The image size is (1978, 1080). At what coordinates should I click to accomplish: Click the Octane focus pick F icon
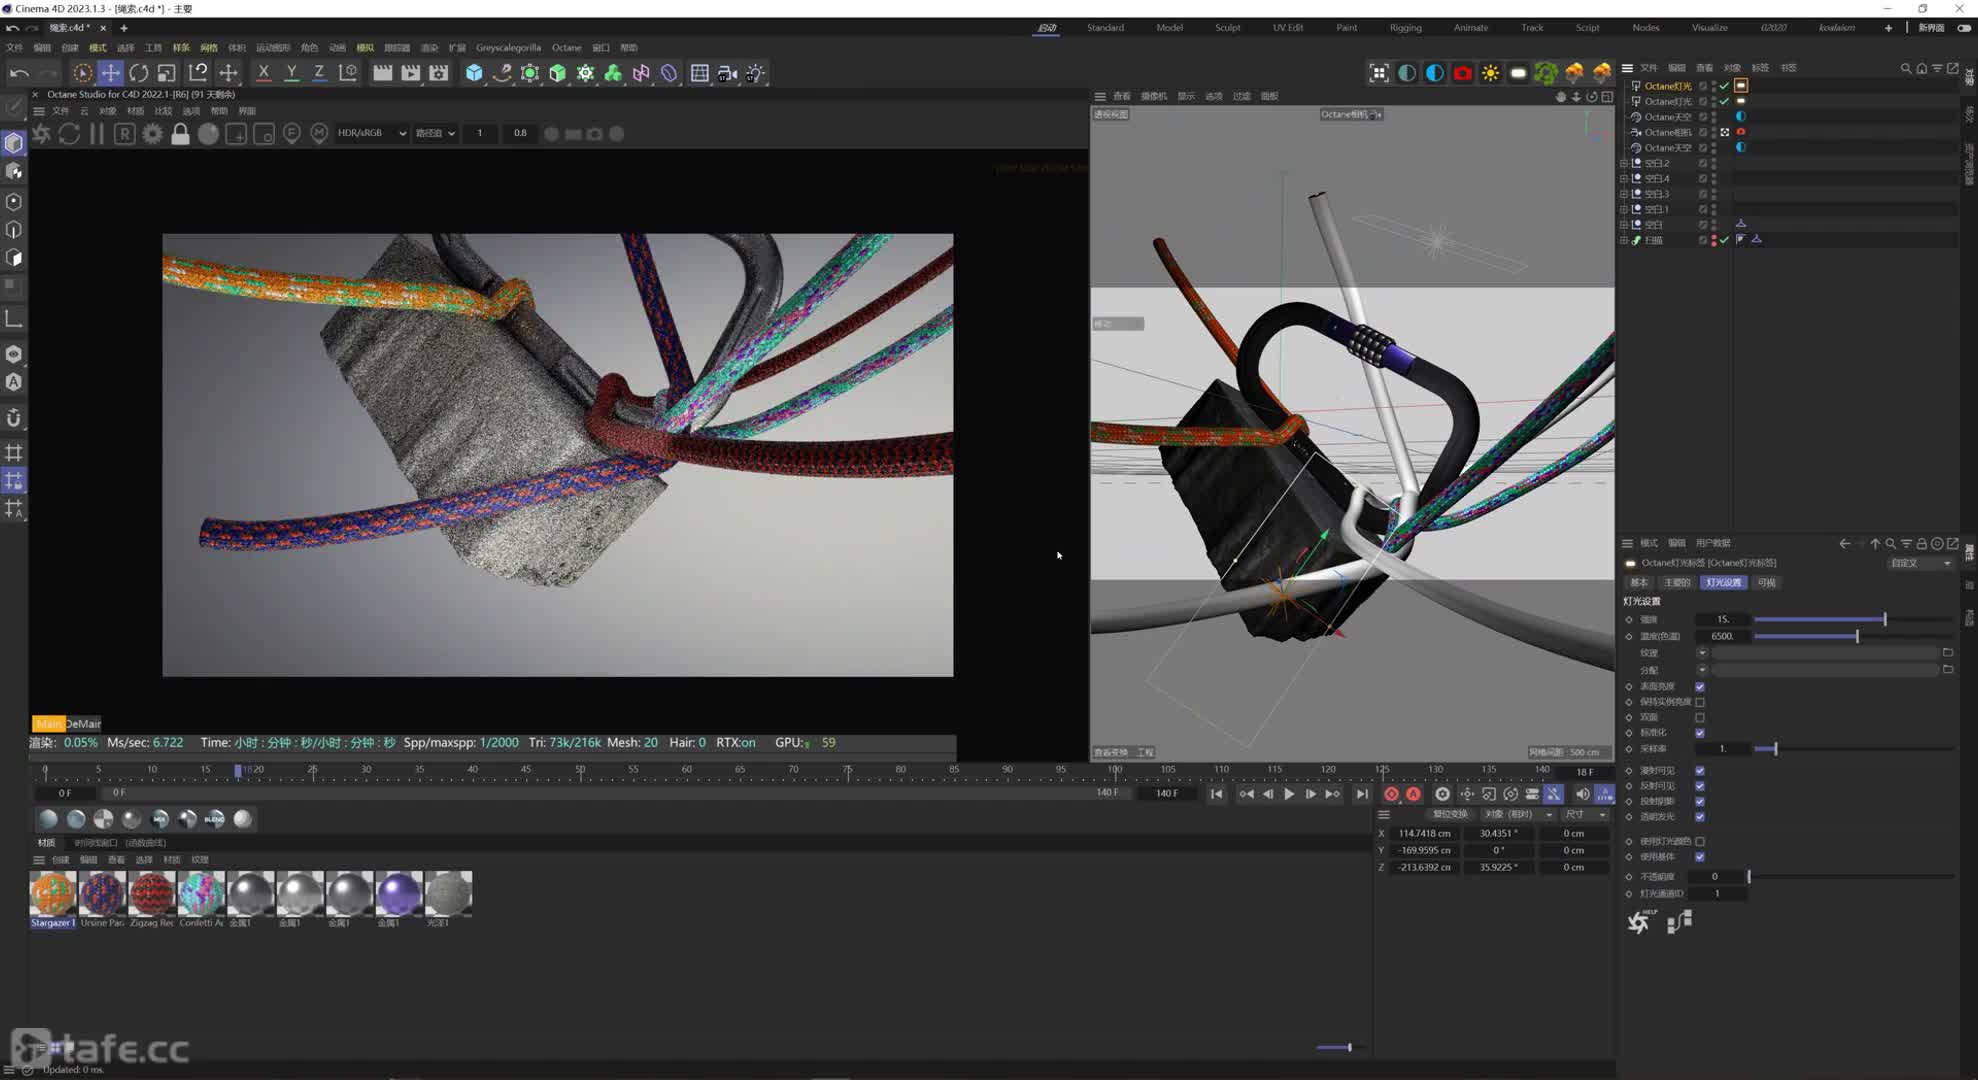(x=291, y=133)
